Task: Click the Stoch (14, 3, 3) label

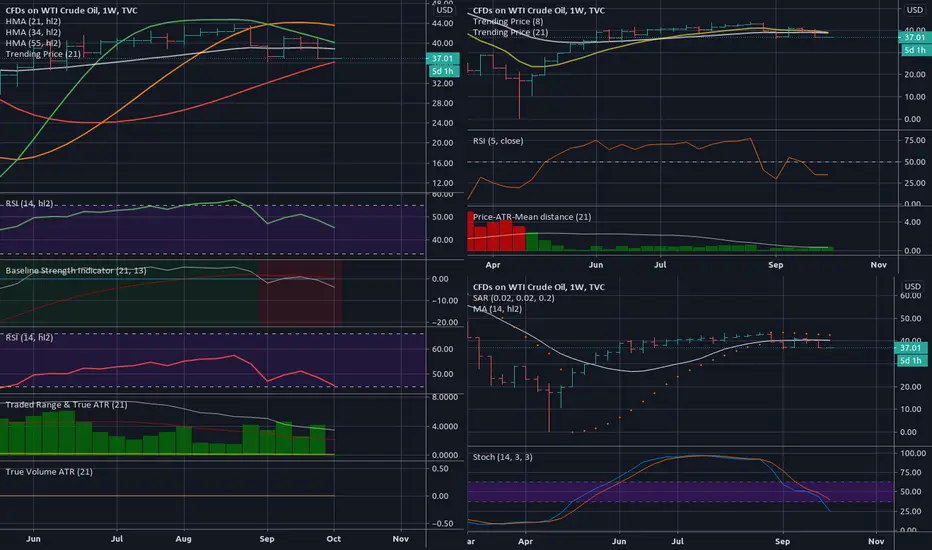Action: click(x=502, y=457)
